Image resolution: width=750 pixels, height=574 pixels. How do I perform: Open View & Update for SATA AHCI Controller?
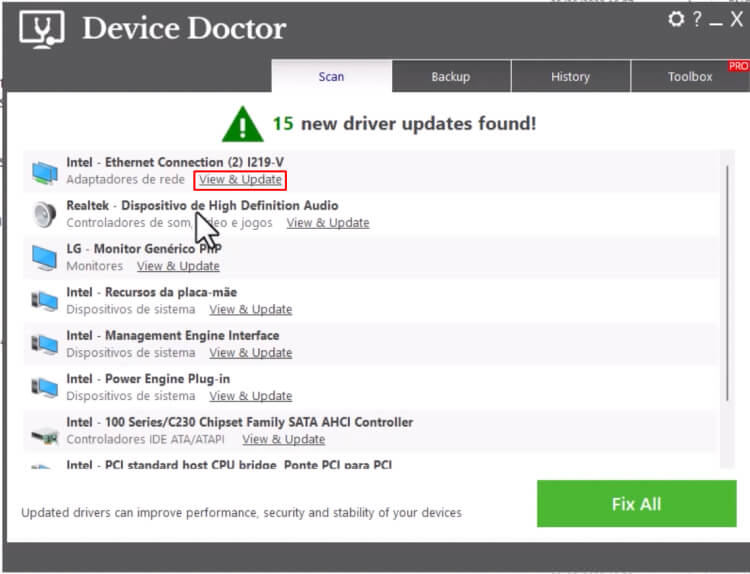point(284,440)
